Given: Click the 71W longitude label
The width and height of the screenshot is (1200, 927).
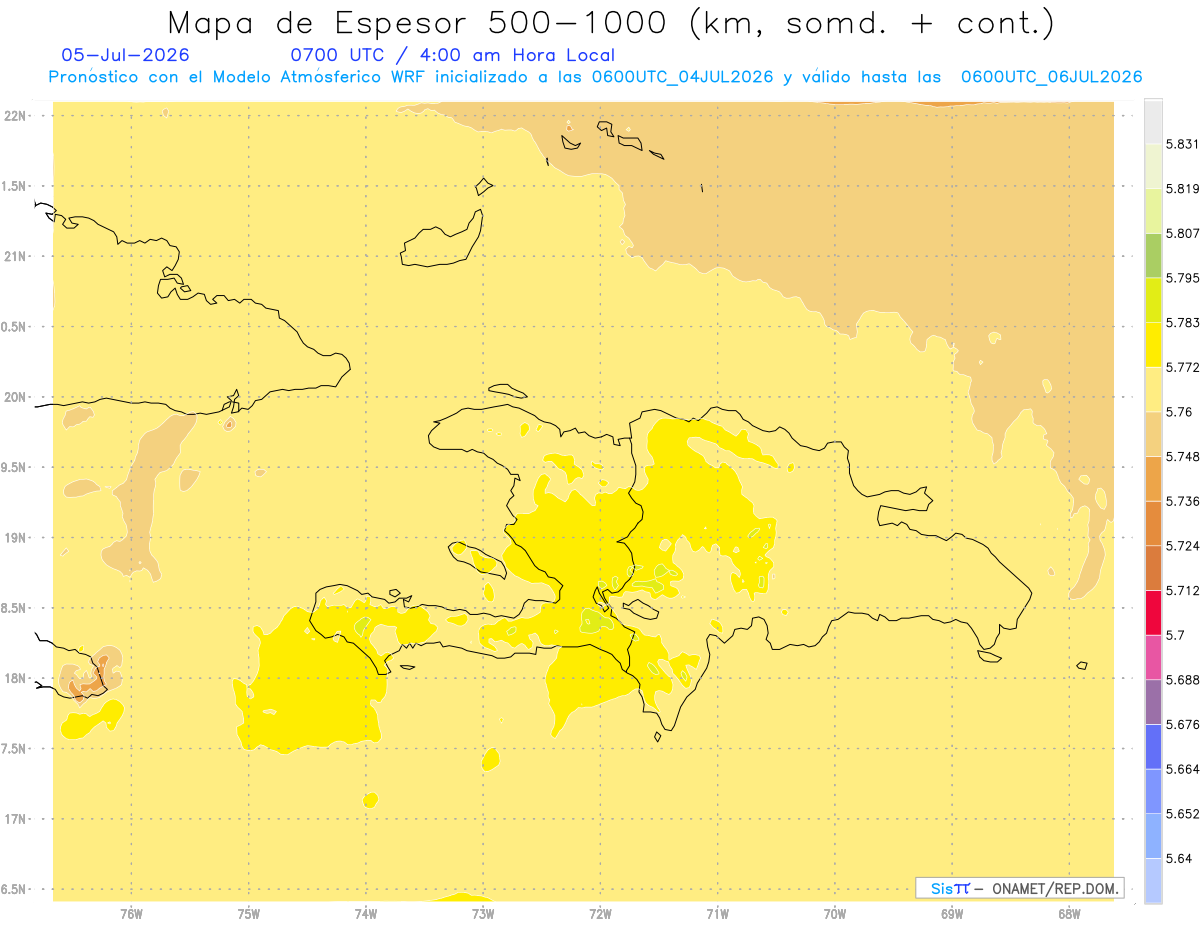Looking at the screenshot, I should point(717,913).
